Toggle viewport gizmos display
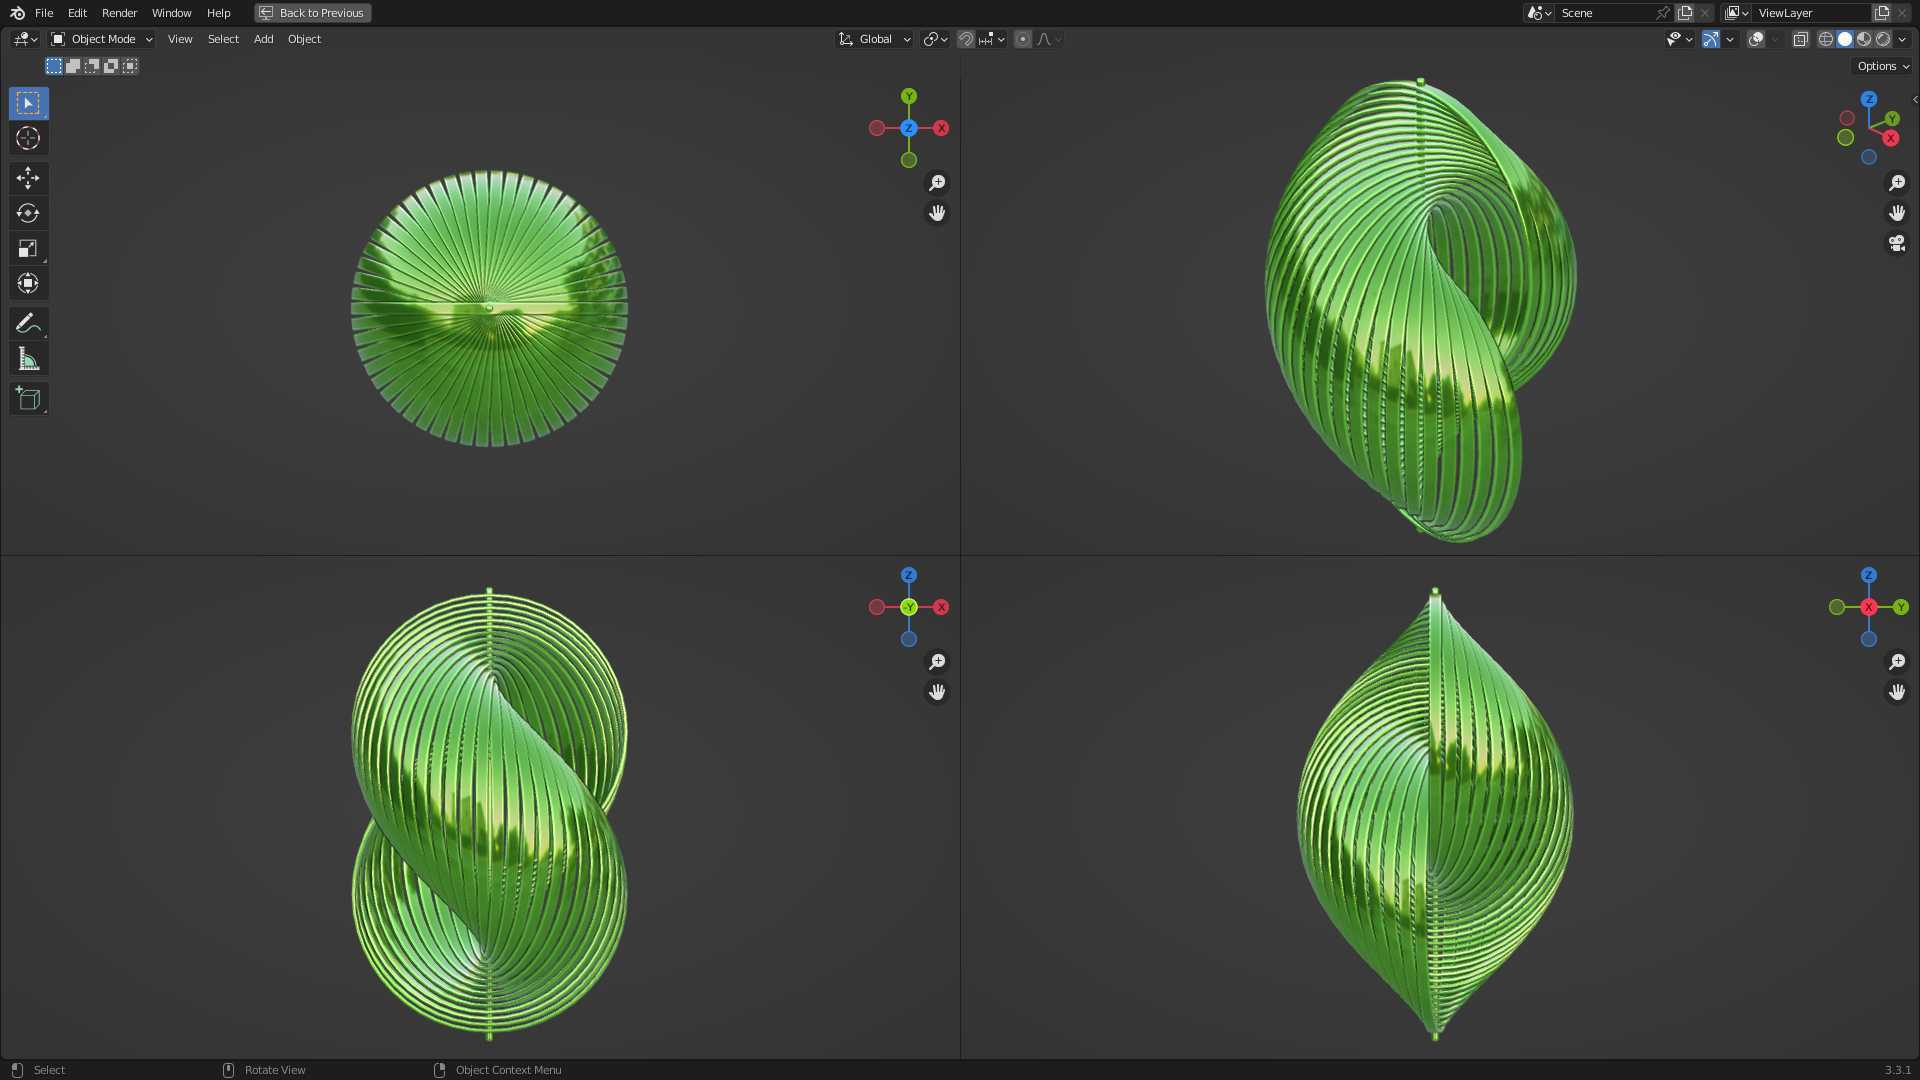This screenshot has height=1080, width=1920. (1711, 39)
